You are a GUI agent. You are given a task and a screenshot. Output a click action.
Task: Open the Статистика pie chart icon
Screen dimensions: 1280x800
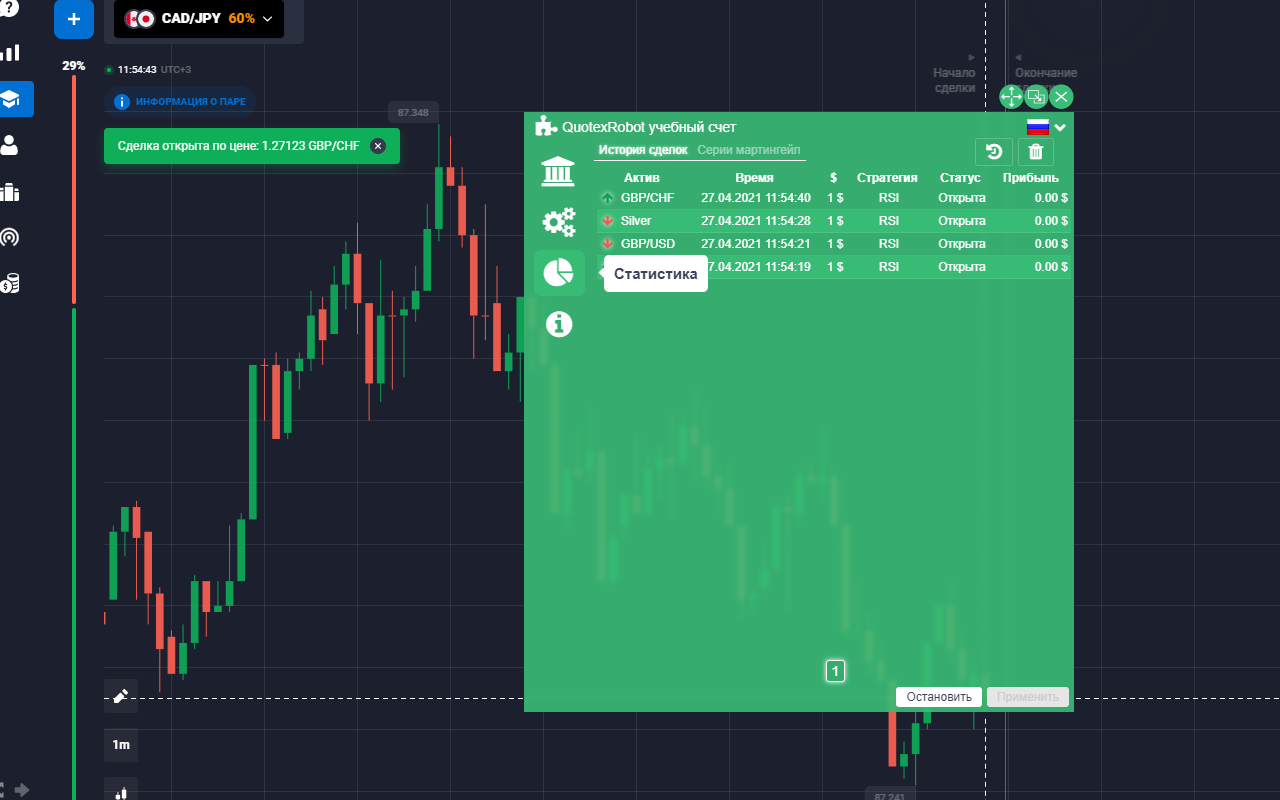click(559, 272)
